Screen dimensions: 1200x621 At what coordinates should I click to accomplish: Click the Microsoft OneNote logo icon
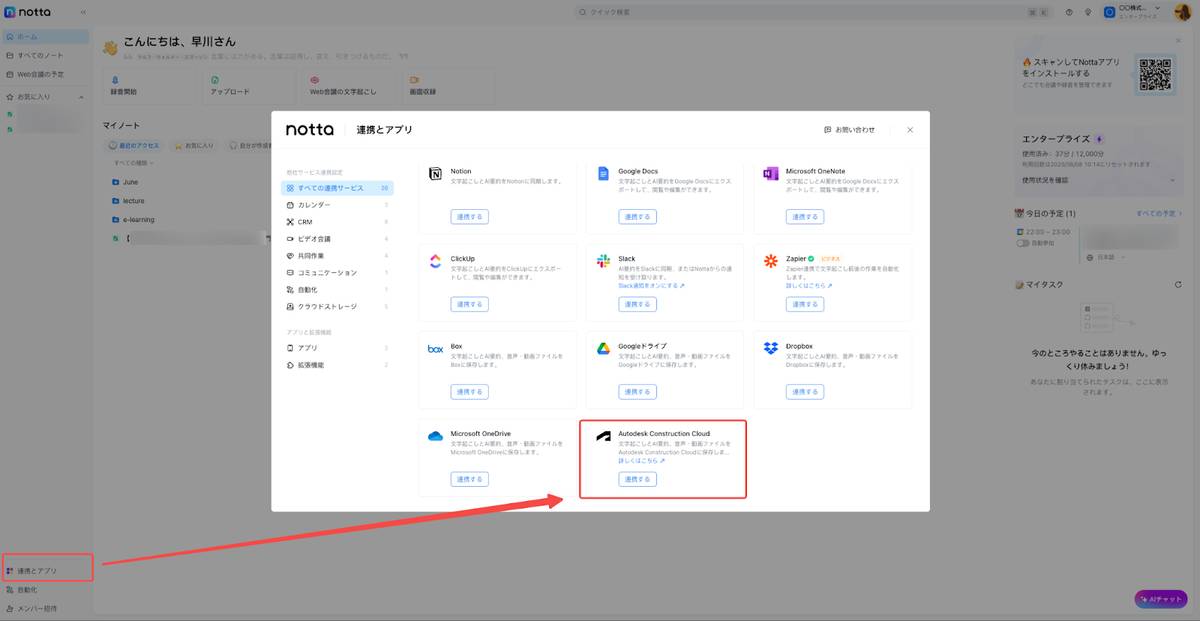pyautogui.click(x=770, y=174)
